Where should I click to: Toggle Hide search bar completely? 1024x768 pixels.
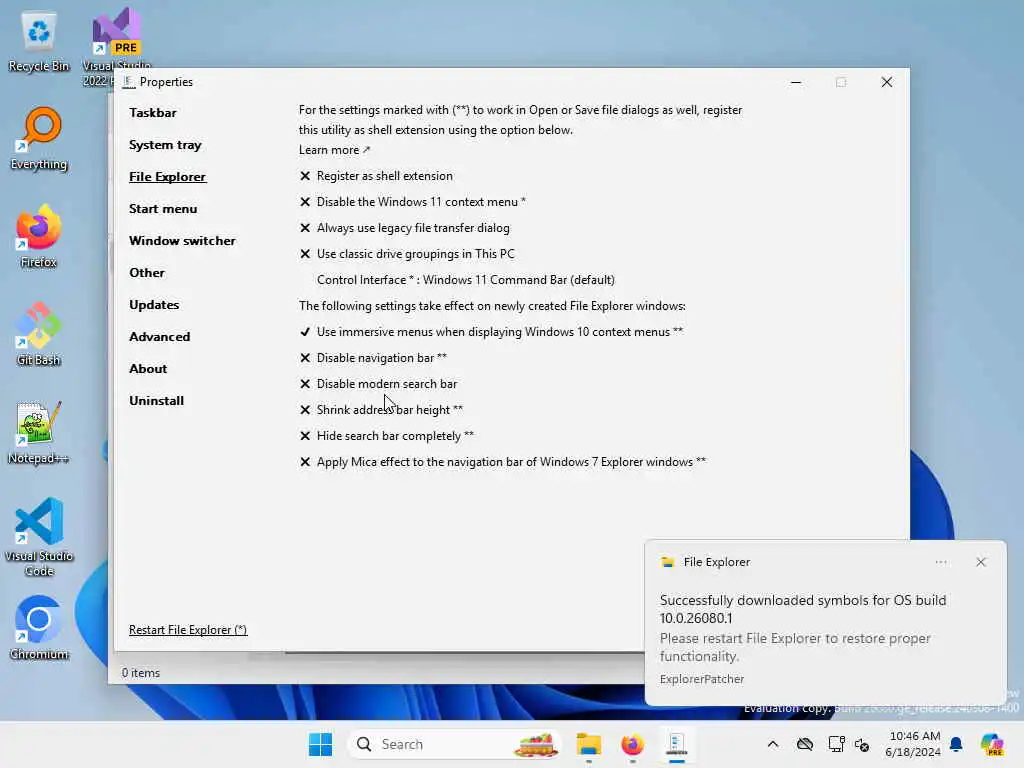pyautogui.click(x=387, y=436)
